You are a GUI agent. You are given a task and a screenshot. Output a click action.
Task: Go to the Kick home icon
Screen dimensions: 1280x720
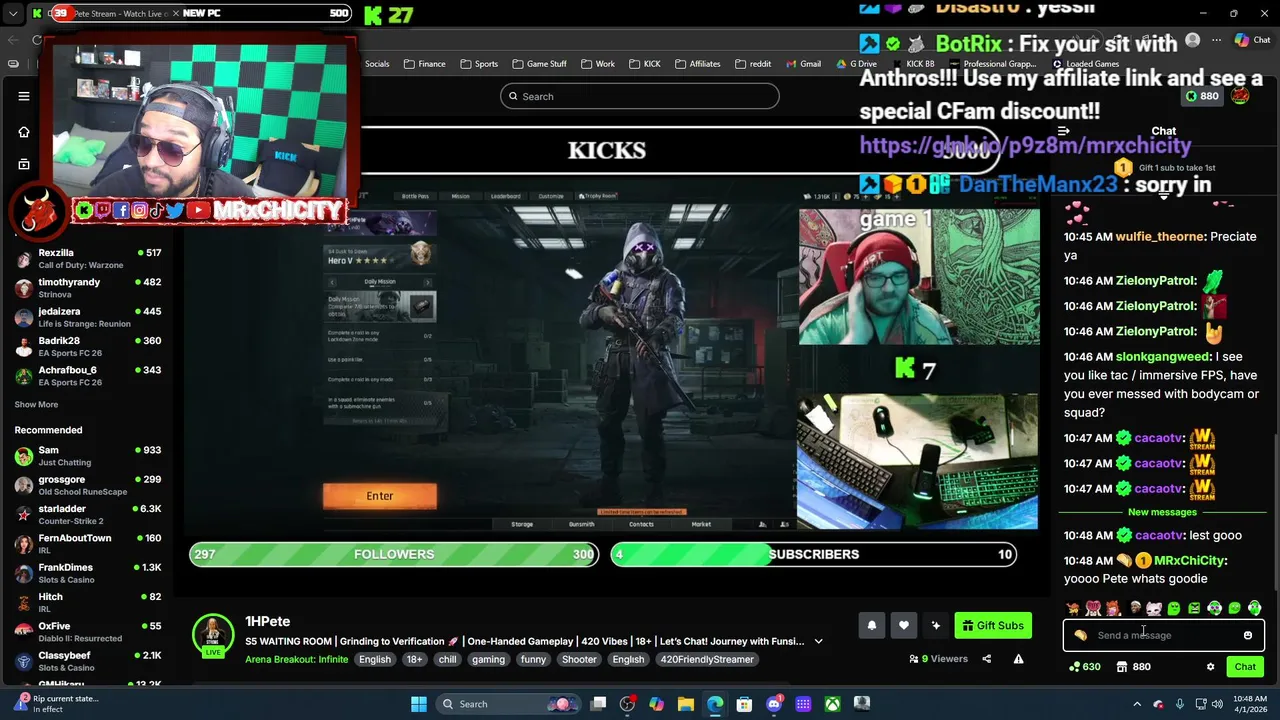point(24,131)
